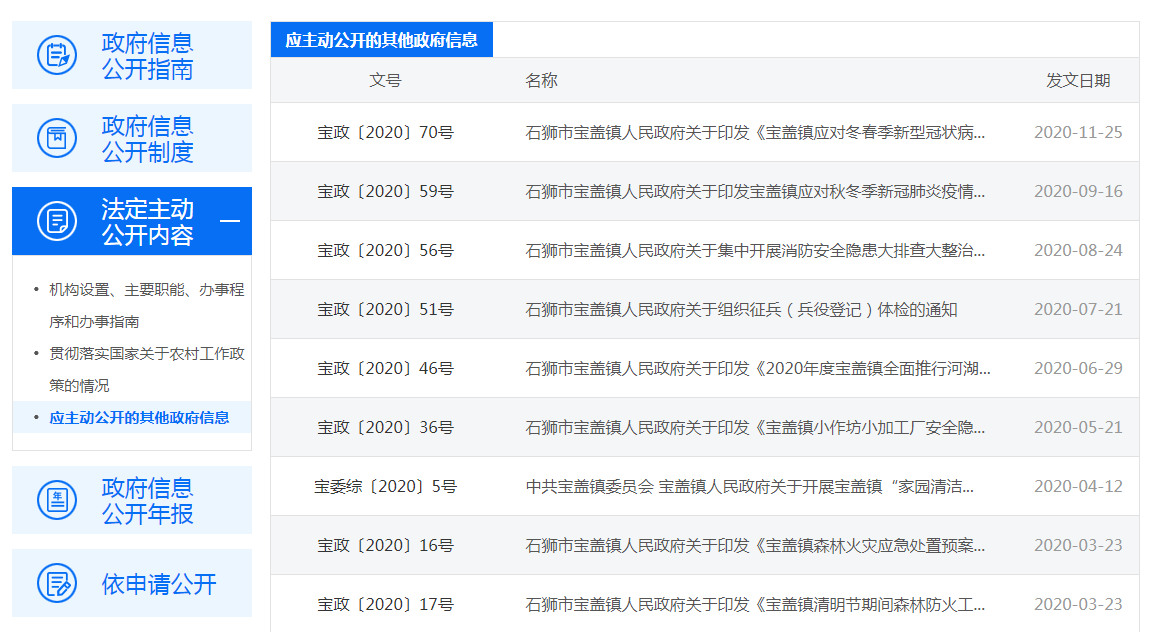This screenshot has width=1154, height=632.
Task: Click the 政府信息公开制度 circular icon
Action: 57,138
